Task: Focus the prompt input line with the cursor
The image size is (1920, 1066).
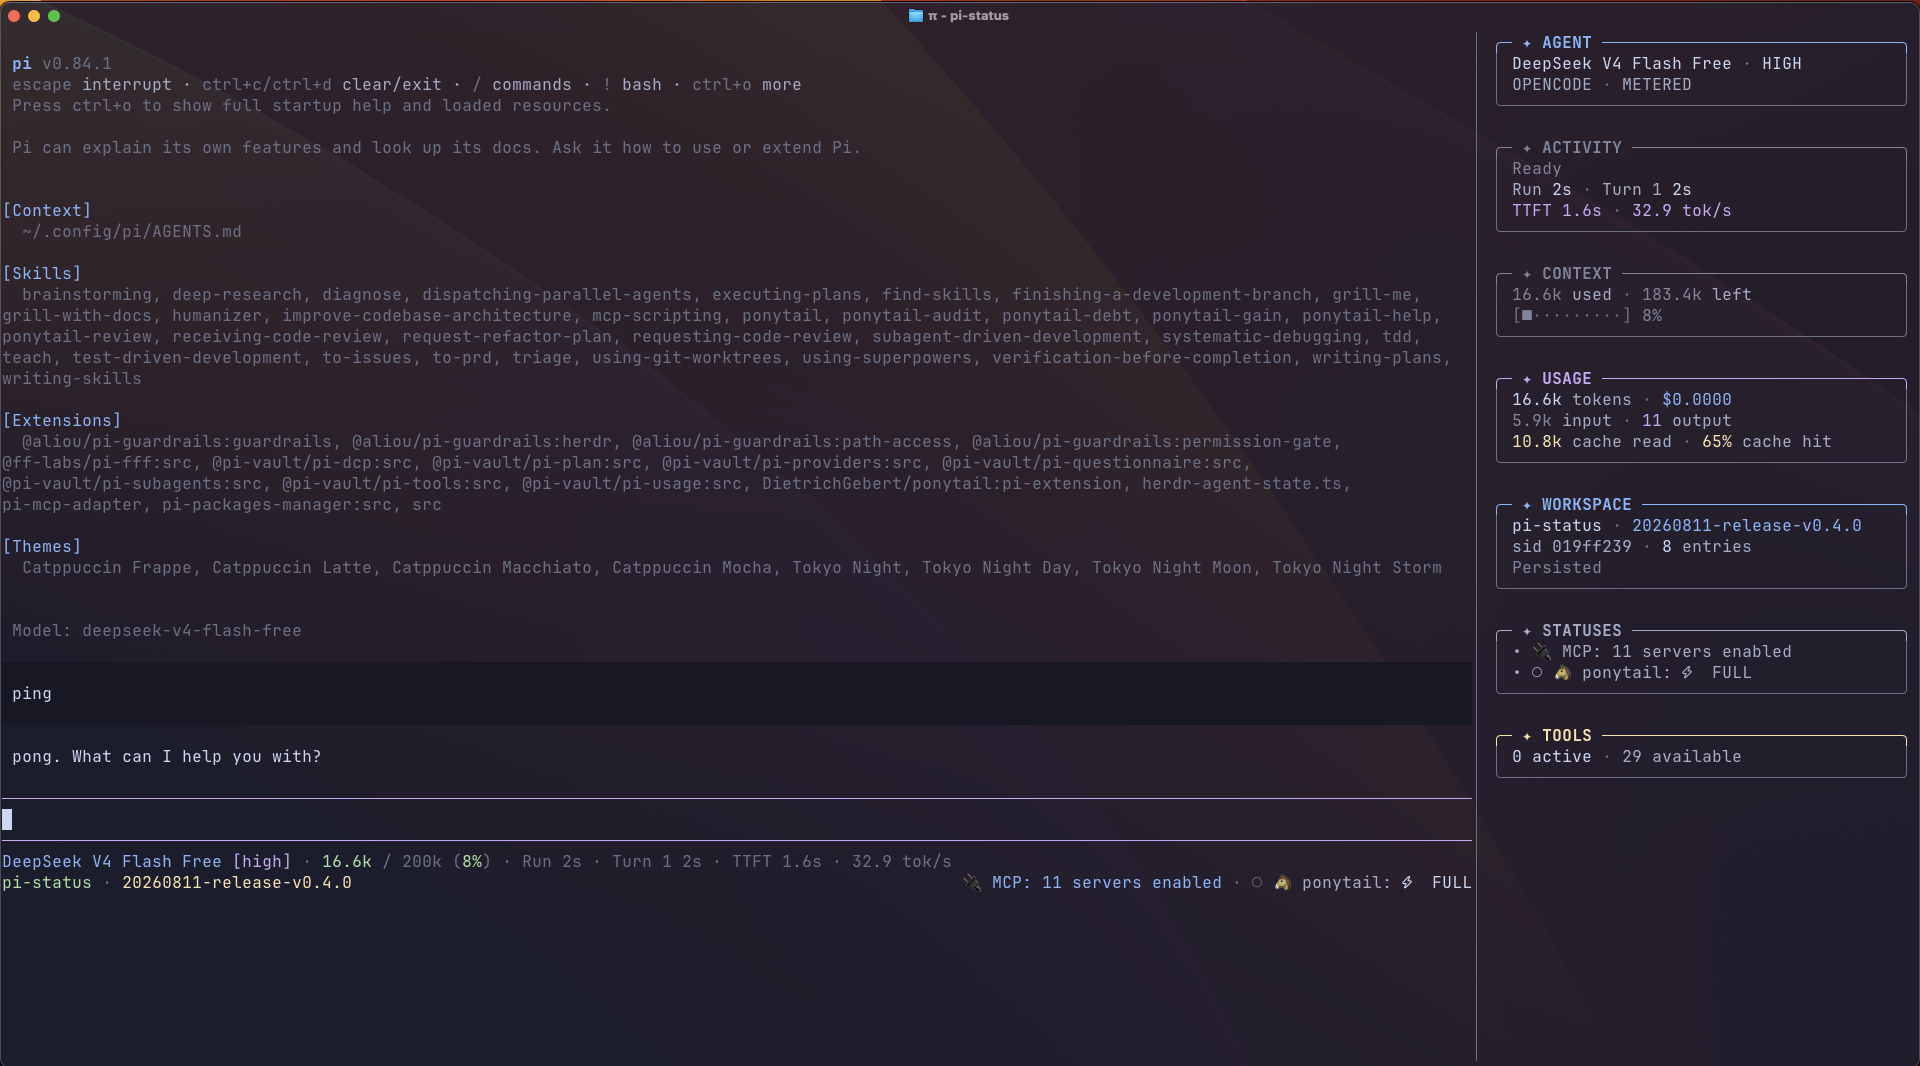Action: click(736, 820)
